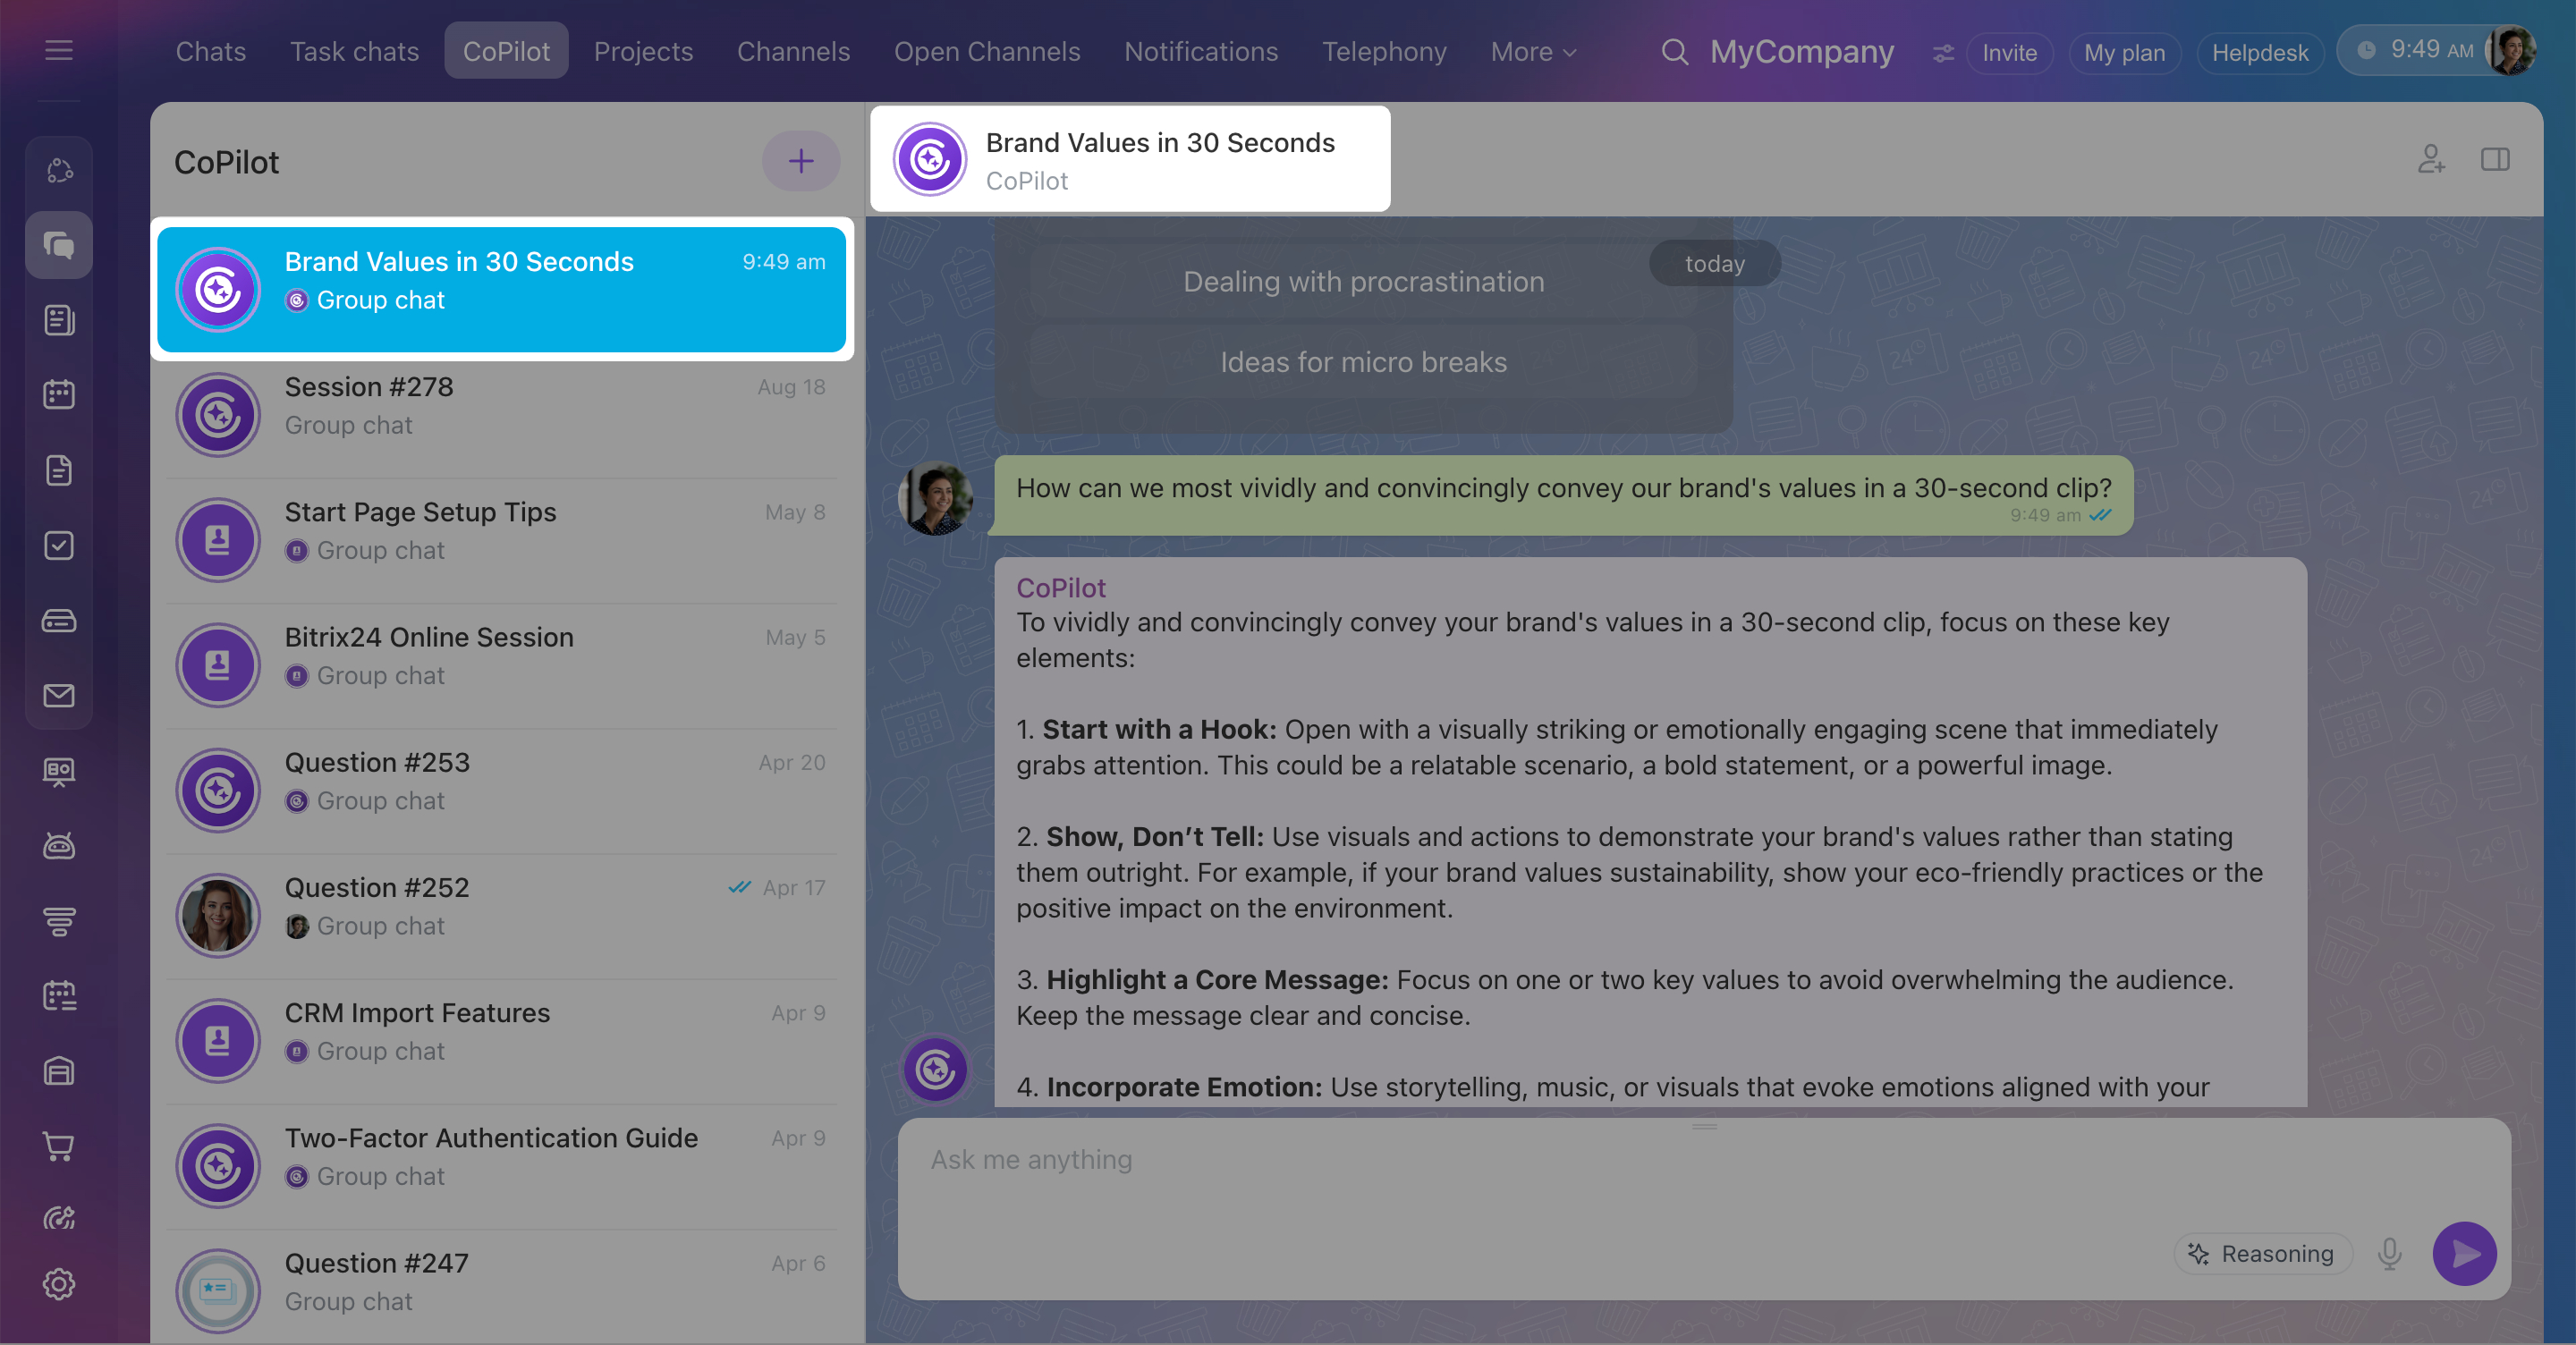Switch to the Chats tab
This screenshot has height=1345, width=2576.
tap(211, 51)
